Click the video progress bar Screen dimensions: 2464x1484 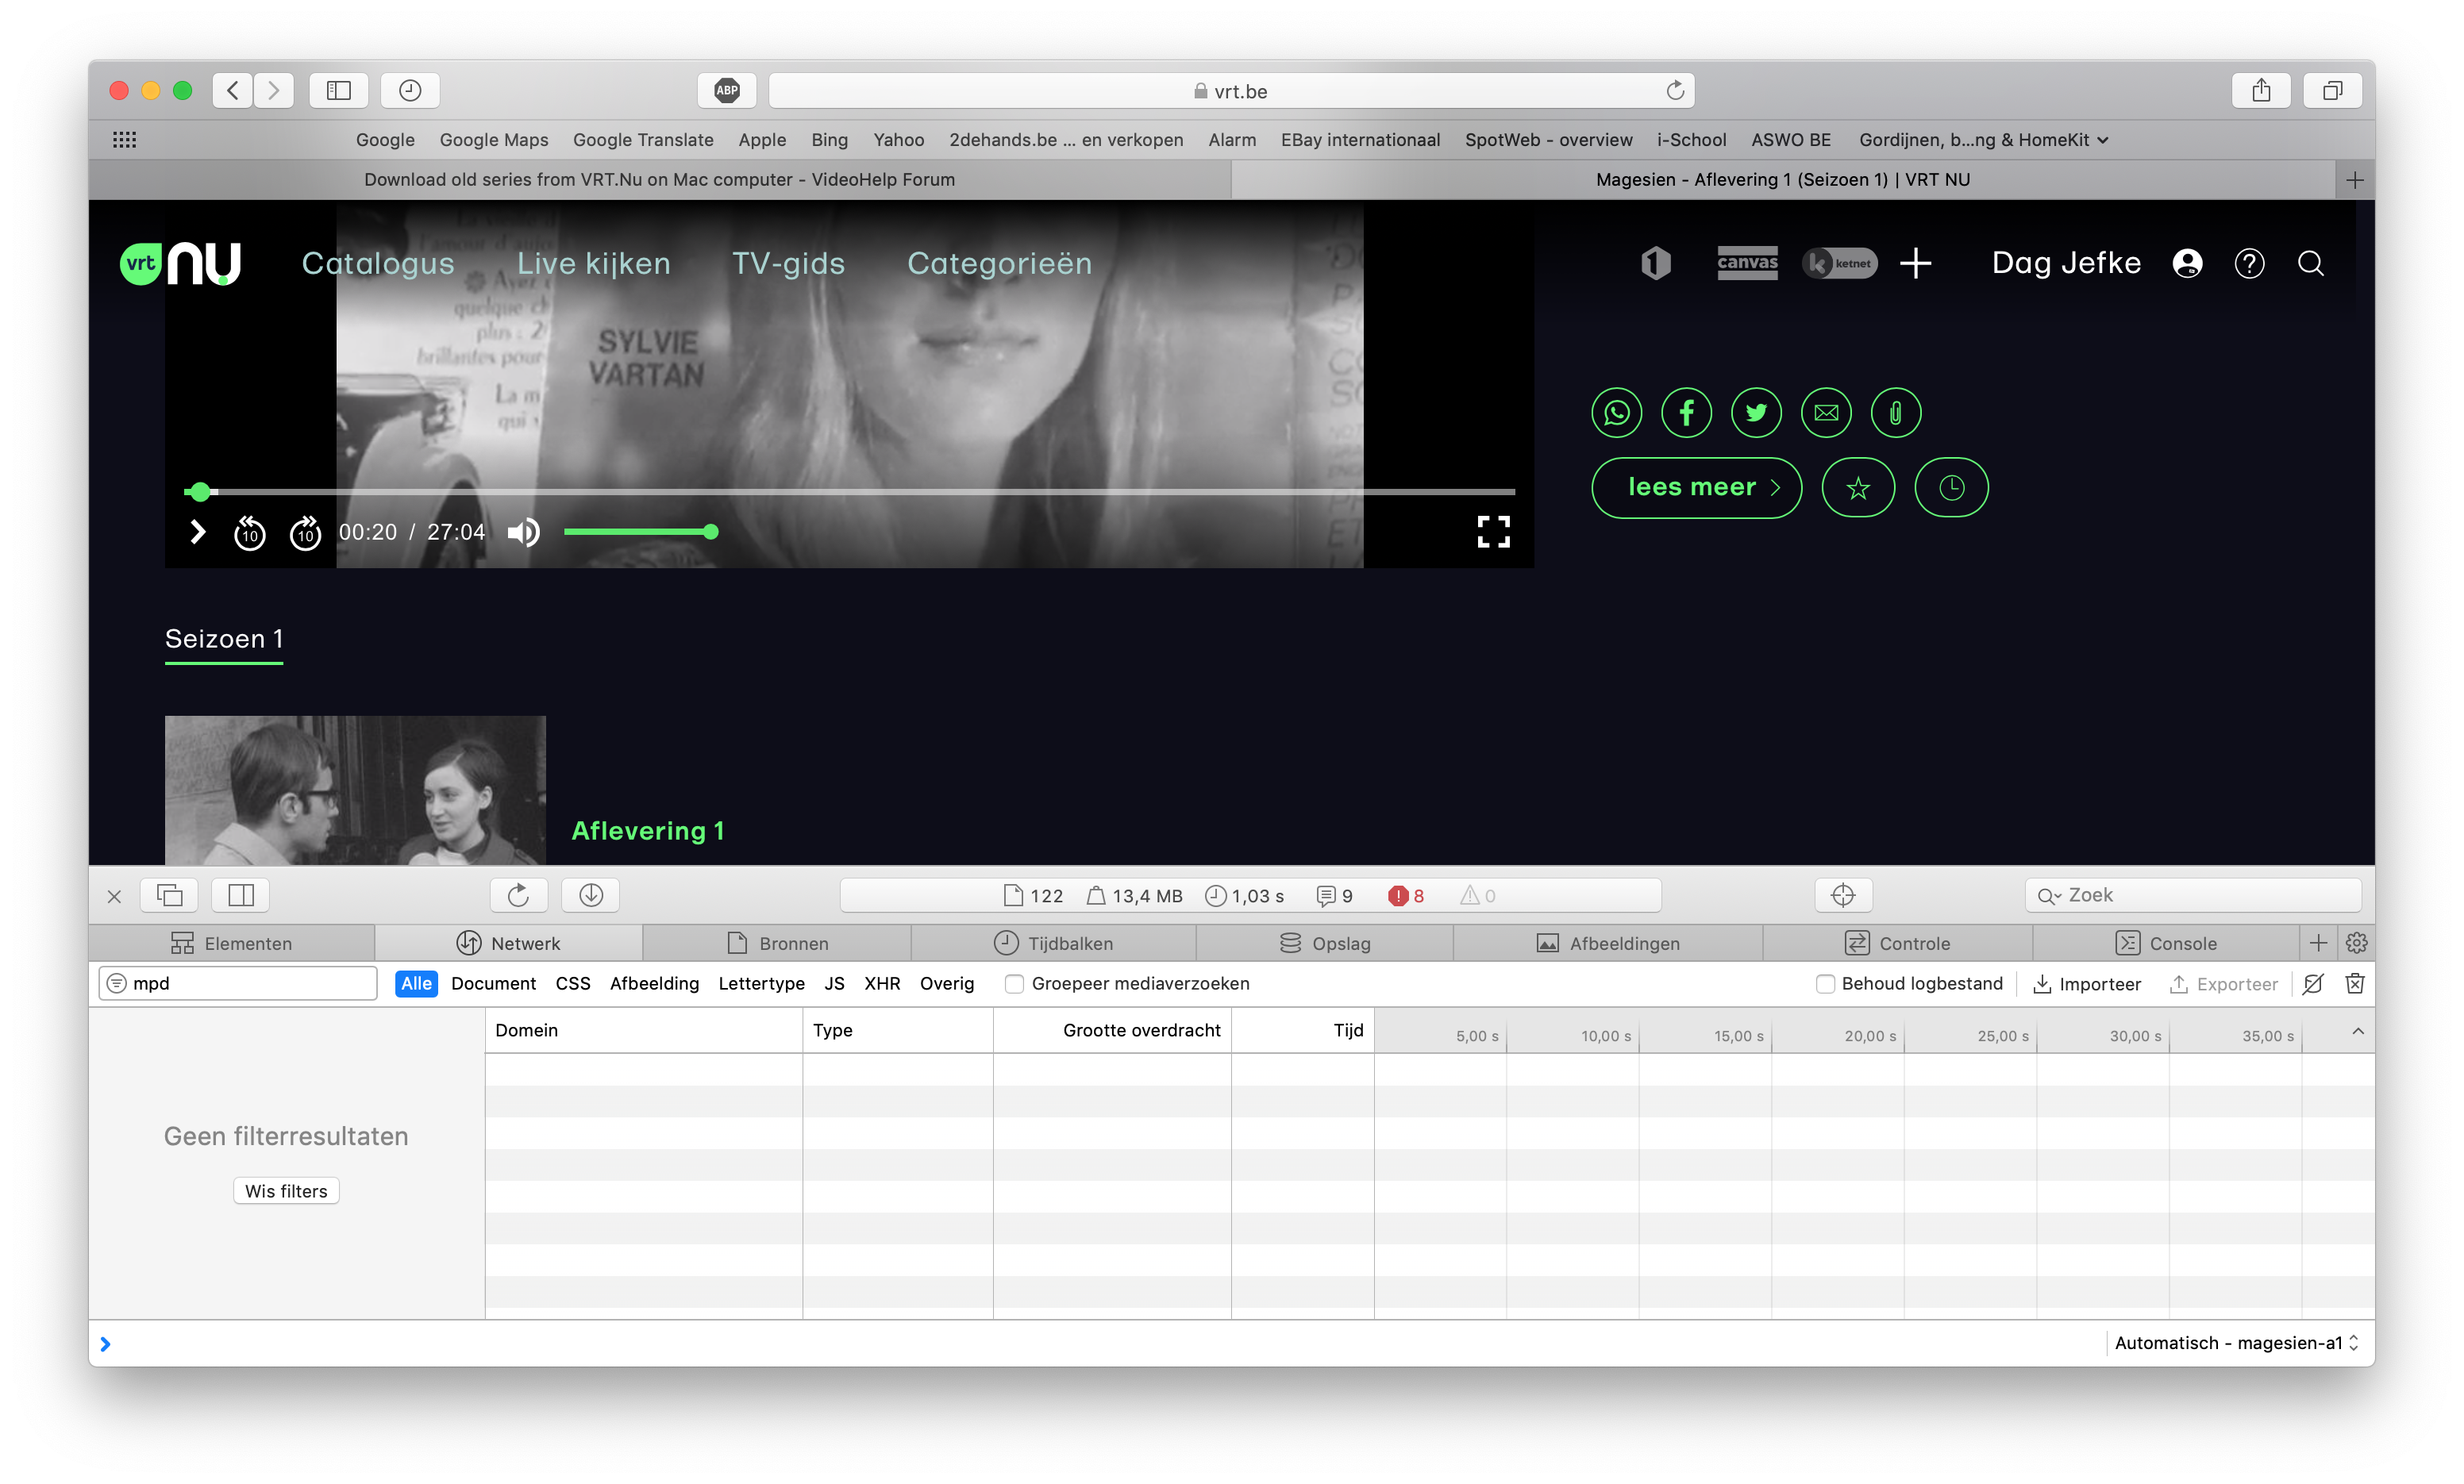coord(850,492)
